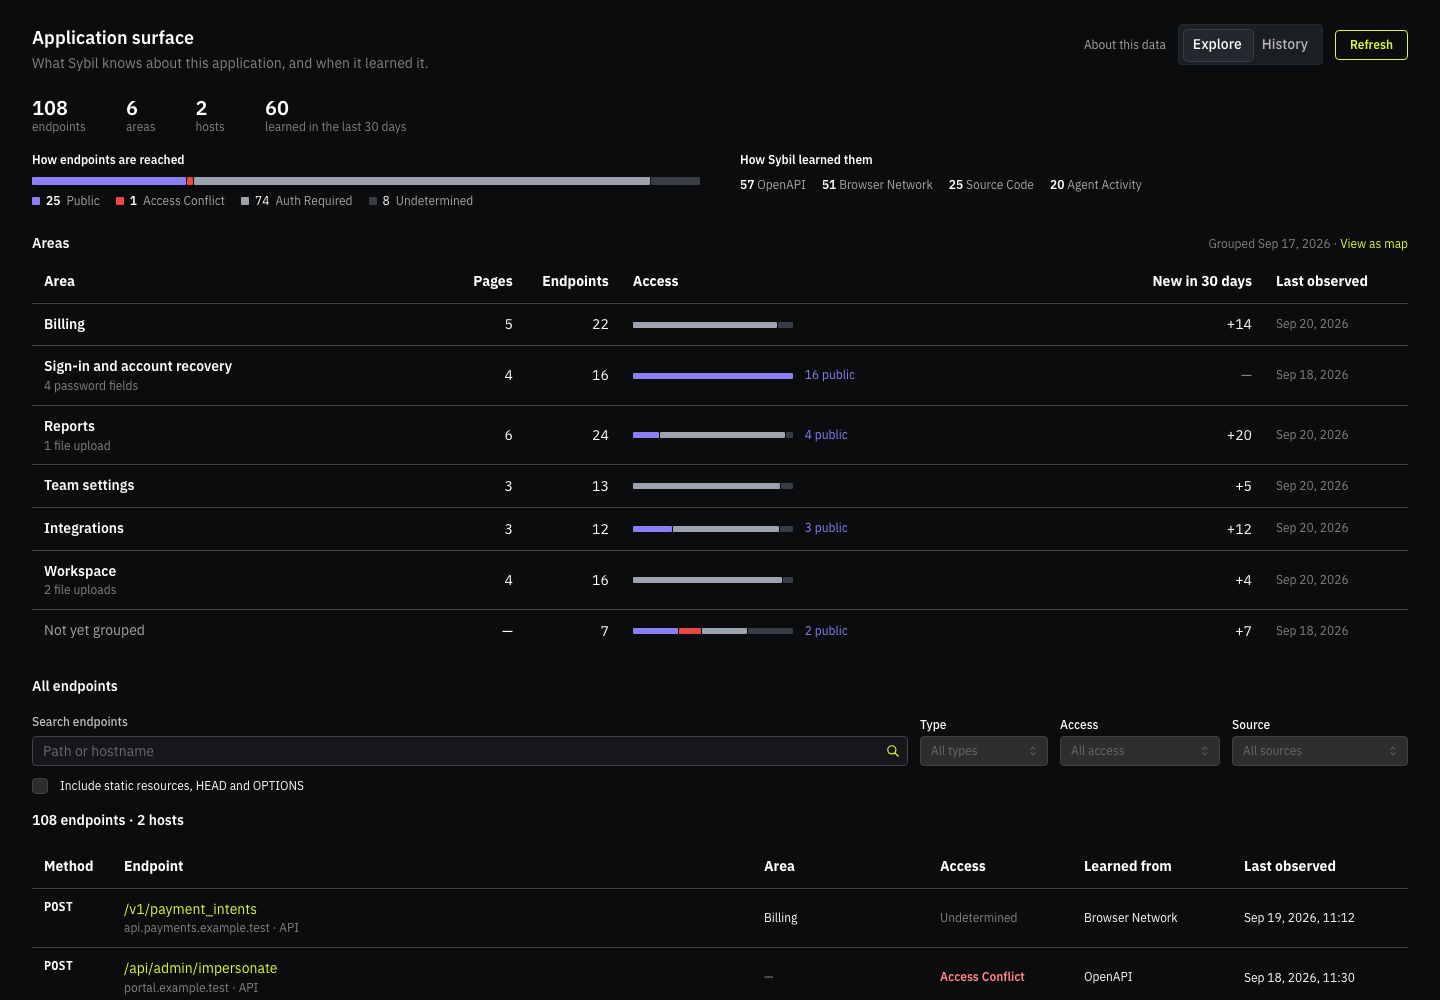Open the /api/admin/impersonate endpoint link
1440x1000 pixels.
(201, 968)
